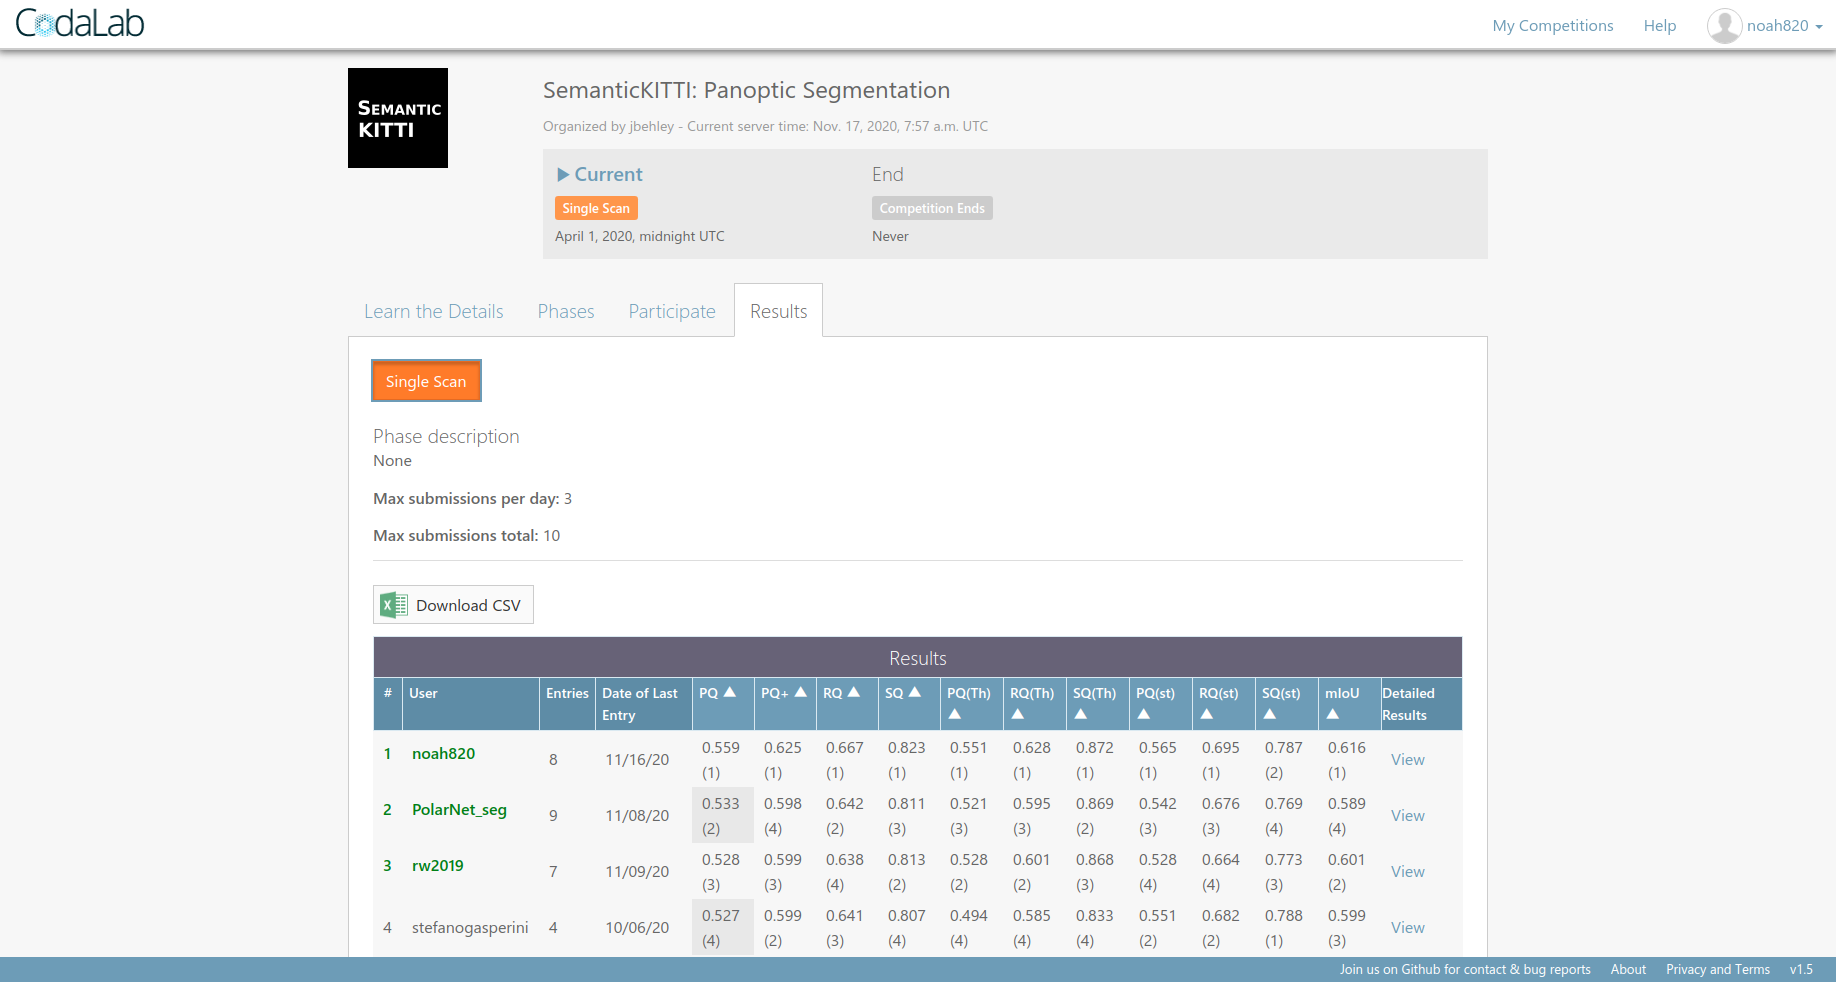Viewport: 1836px width, 982px height.
Task: Sort by the RQ(st) column arrow
Action: (1207, 714)
